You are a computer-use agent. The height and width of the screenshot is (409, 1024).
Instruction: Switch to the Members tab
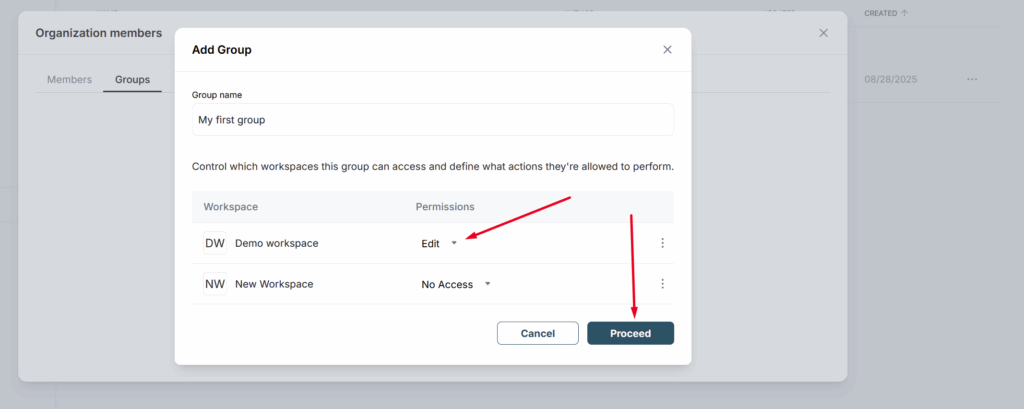coord(69,80)
